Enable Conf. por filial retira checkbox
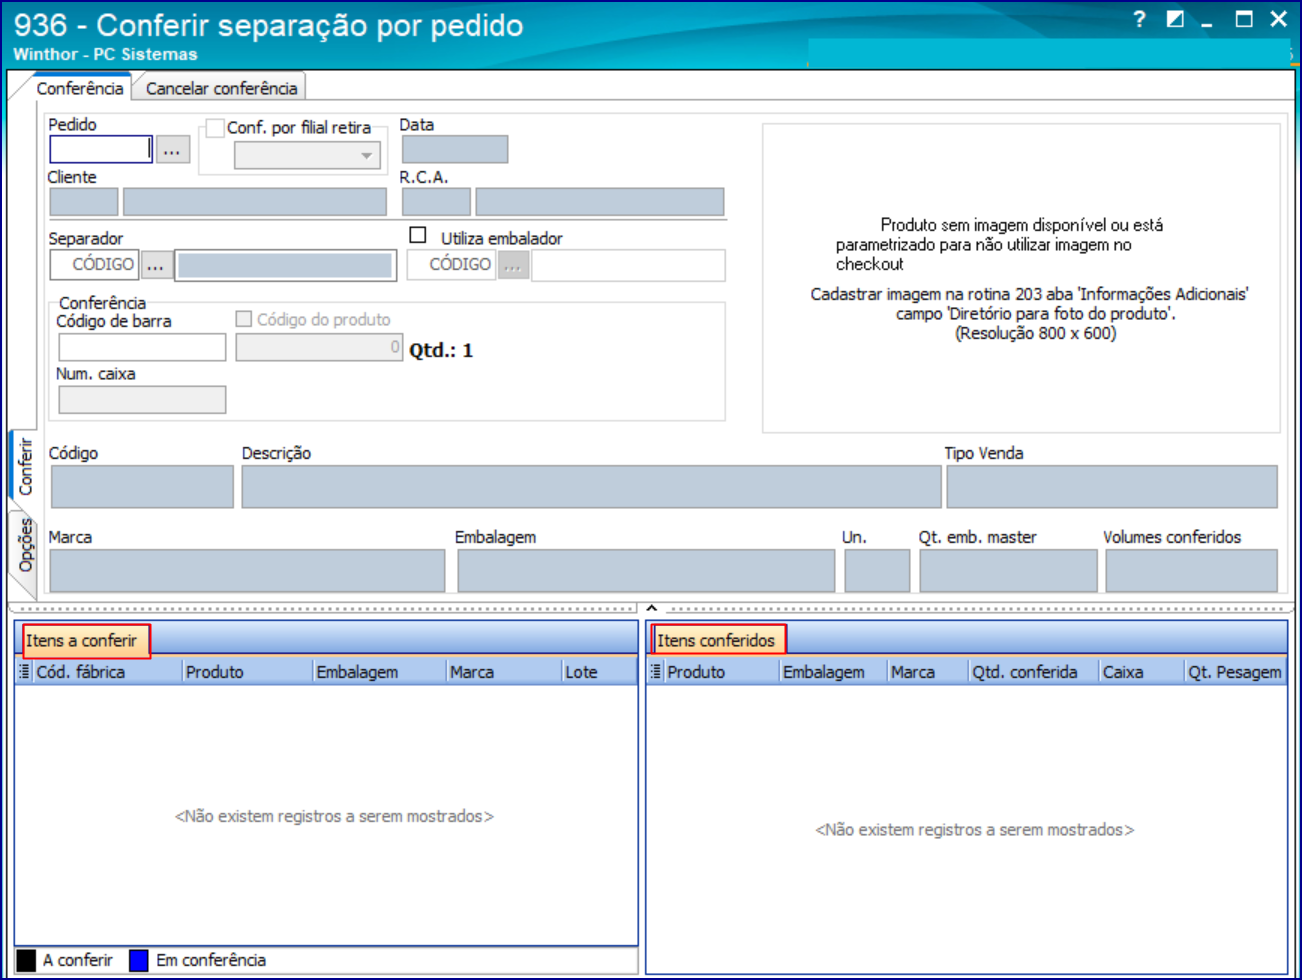This screenshot has height=980, width=1302. tap(215, 128)
